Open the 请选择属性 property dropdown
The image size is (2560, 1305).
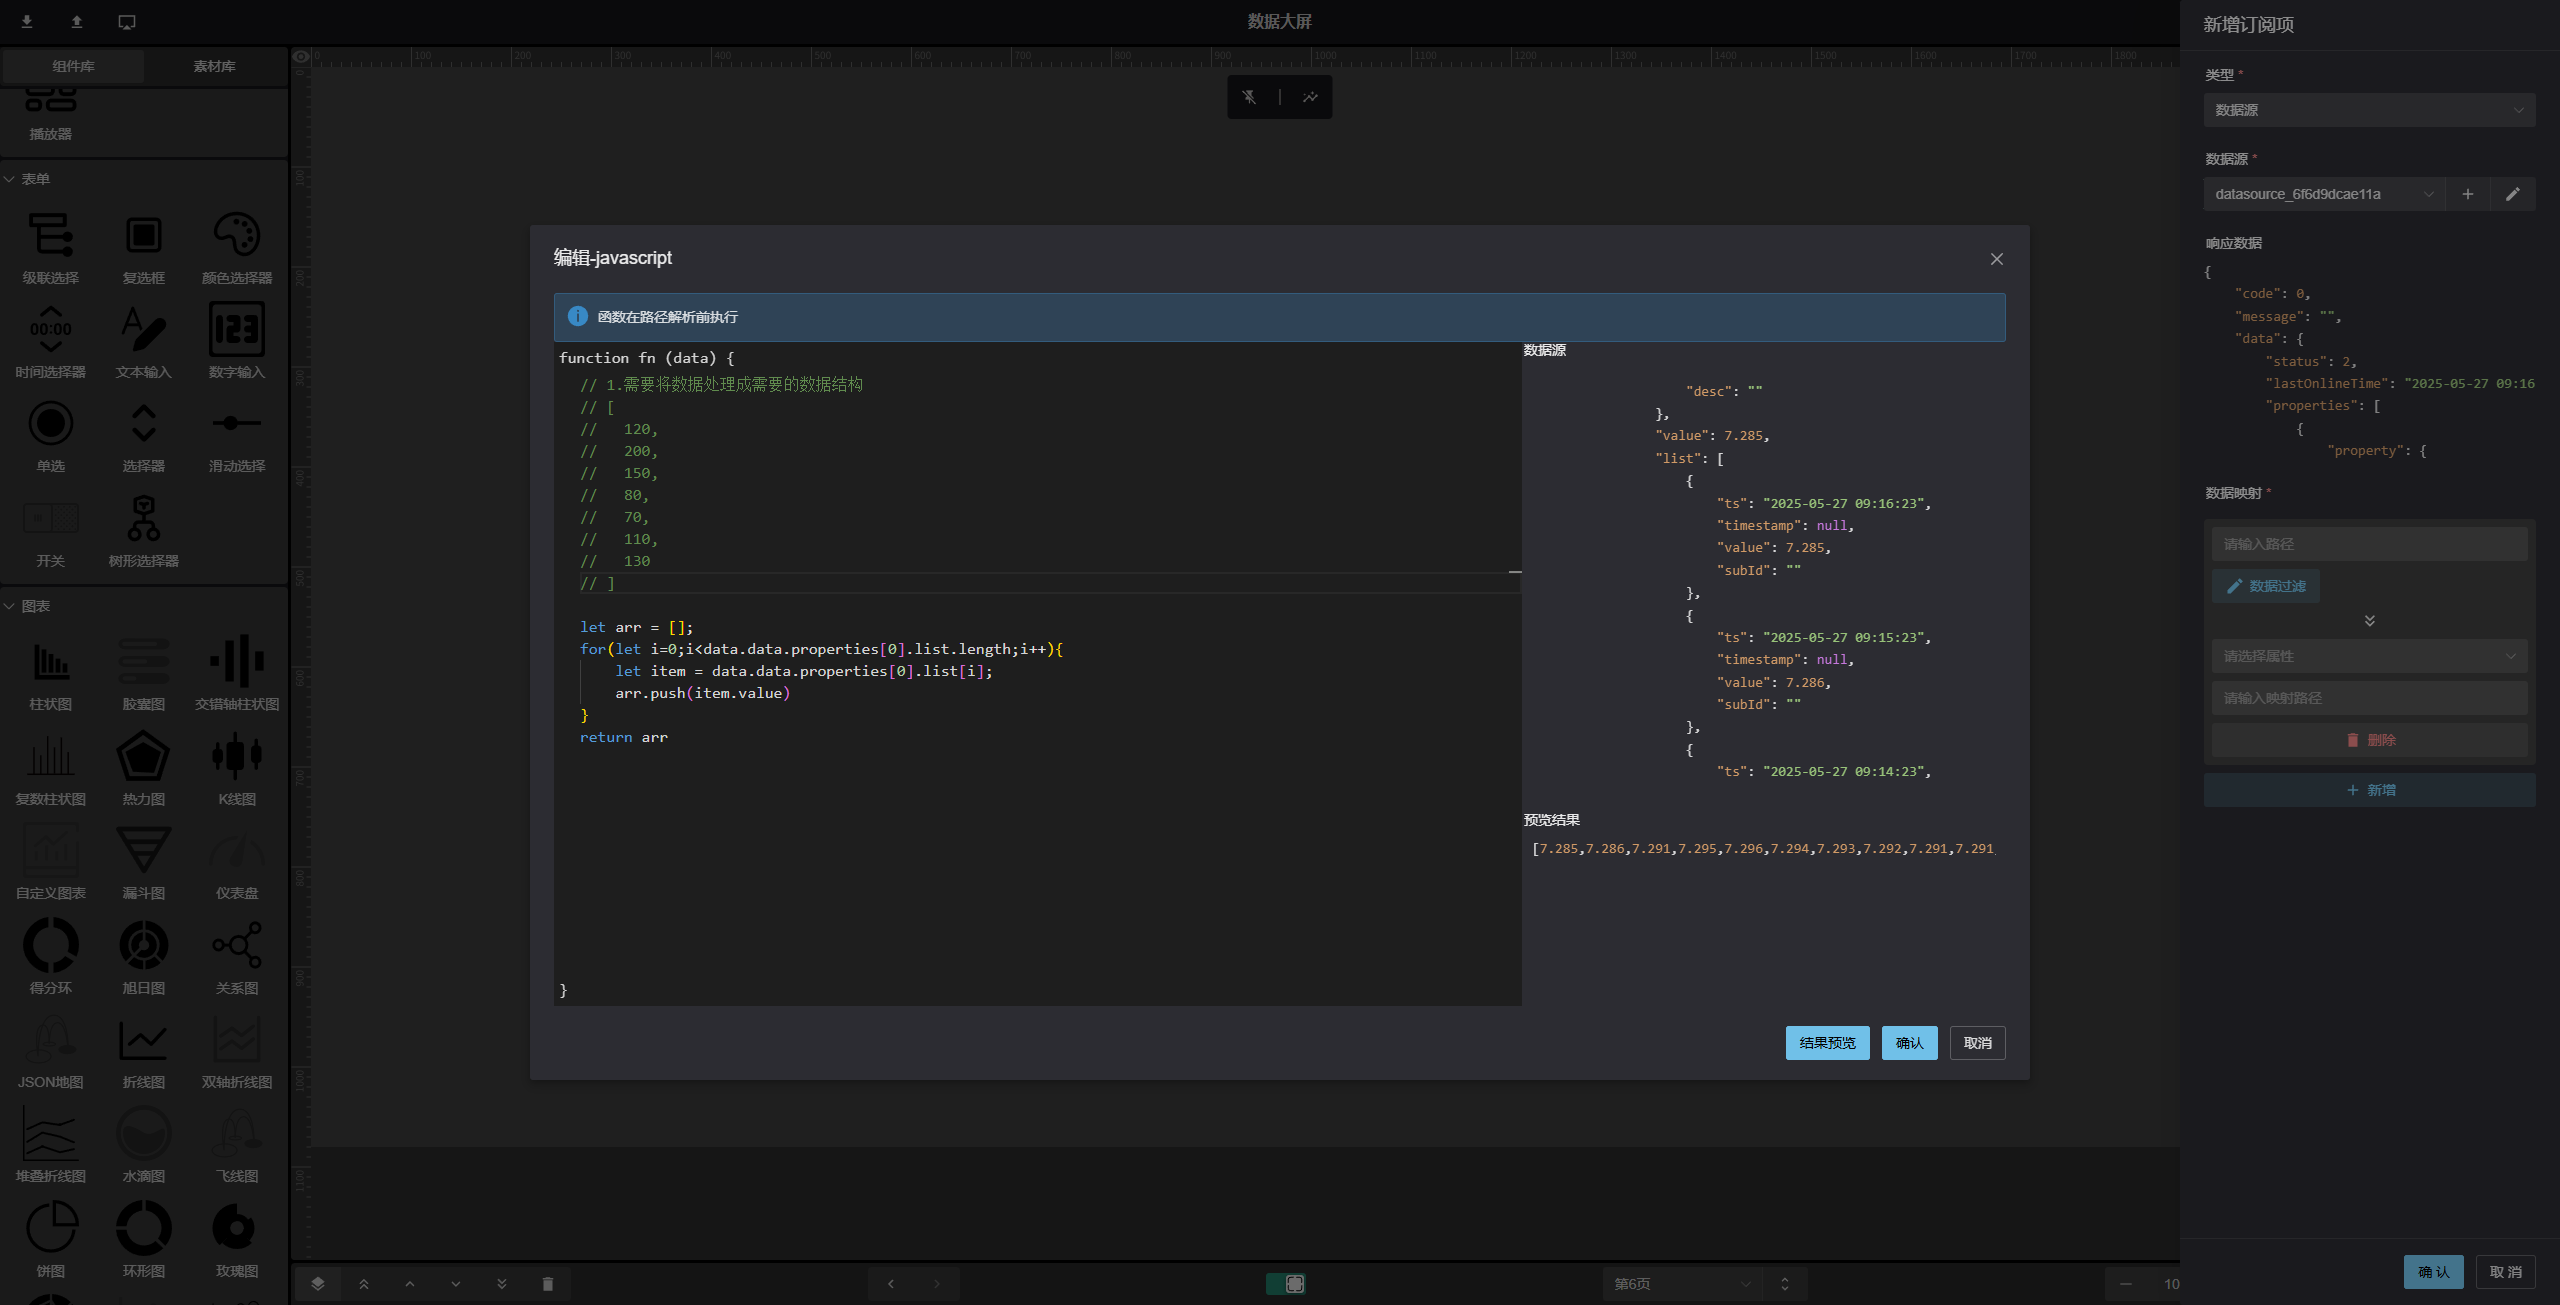[x=2369, y=656]
